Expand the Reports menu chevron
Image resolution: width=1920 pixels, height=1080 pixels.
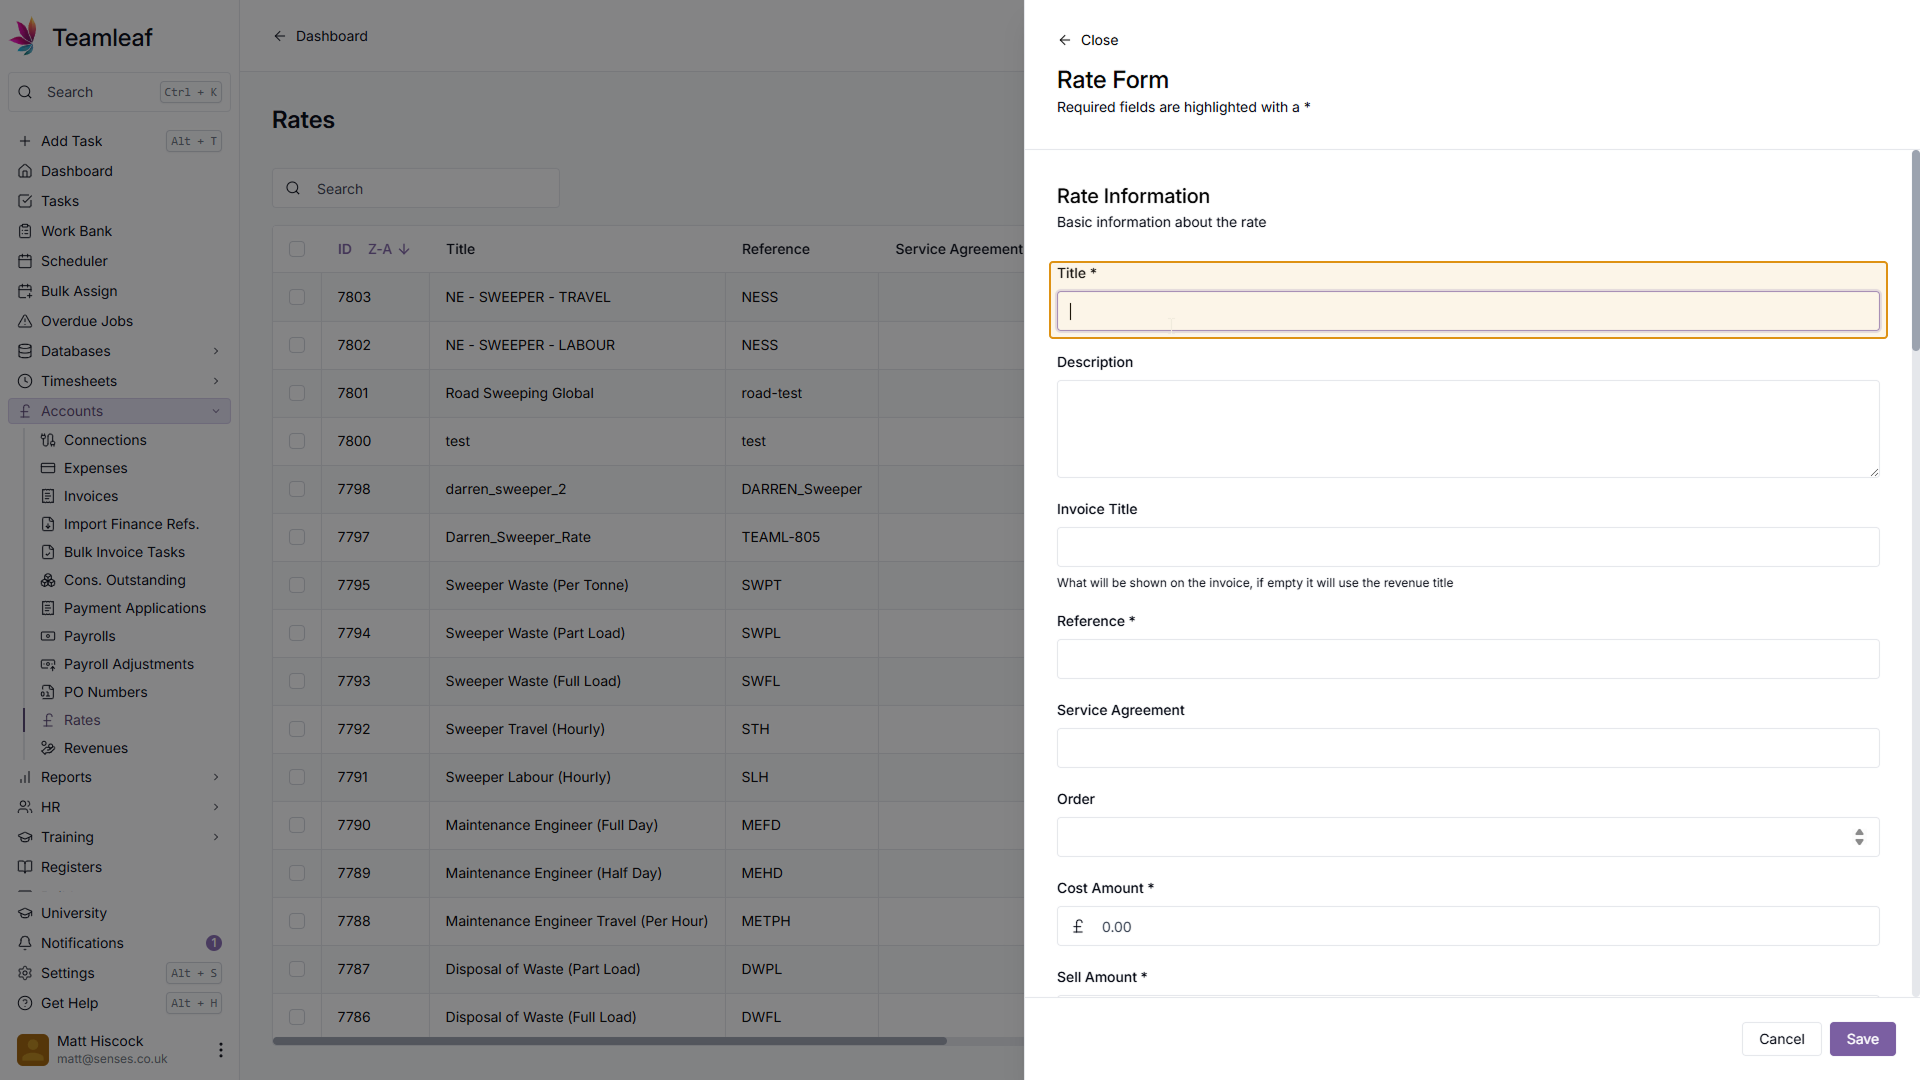(x=216, y=777)
